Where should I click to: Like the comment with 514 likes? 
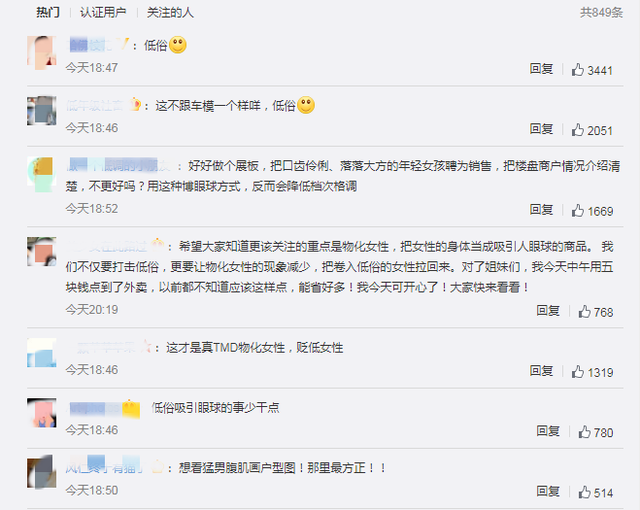584,492
